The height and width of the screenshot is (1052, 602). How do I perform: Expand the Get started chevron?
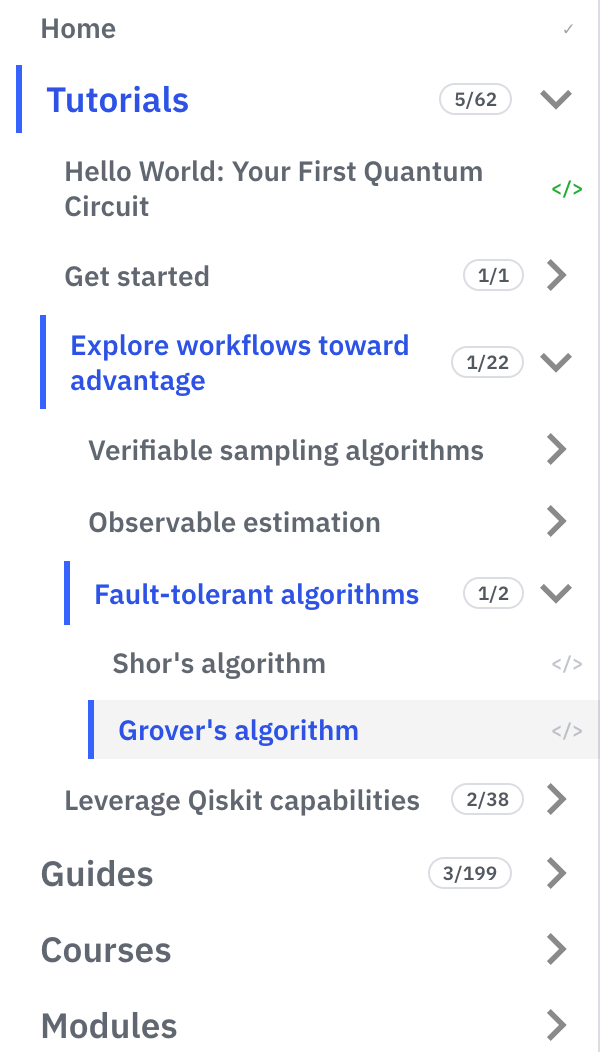(x=556, y=276)
